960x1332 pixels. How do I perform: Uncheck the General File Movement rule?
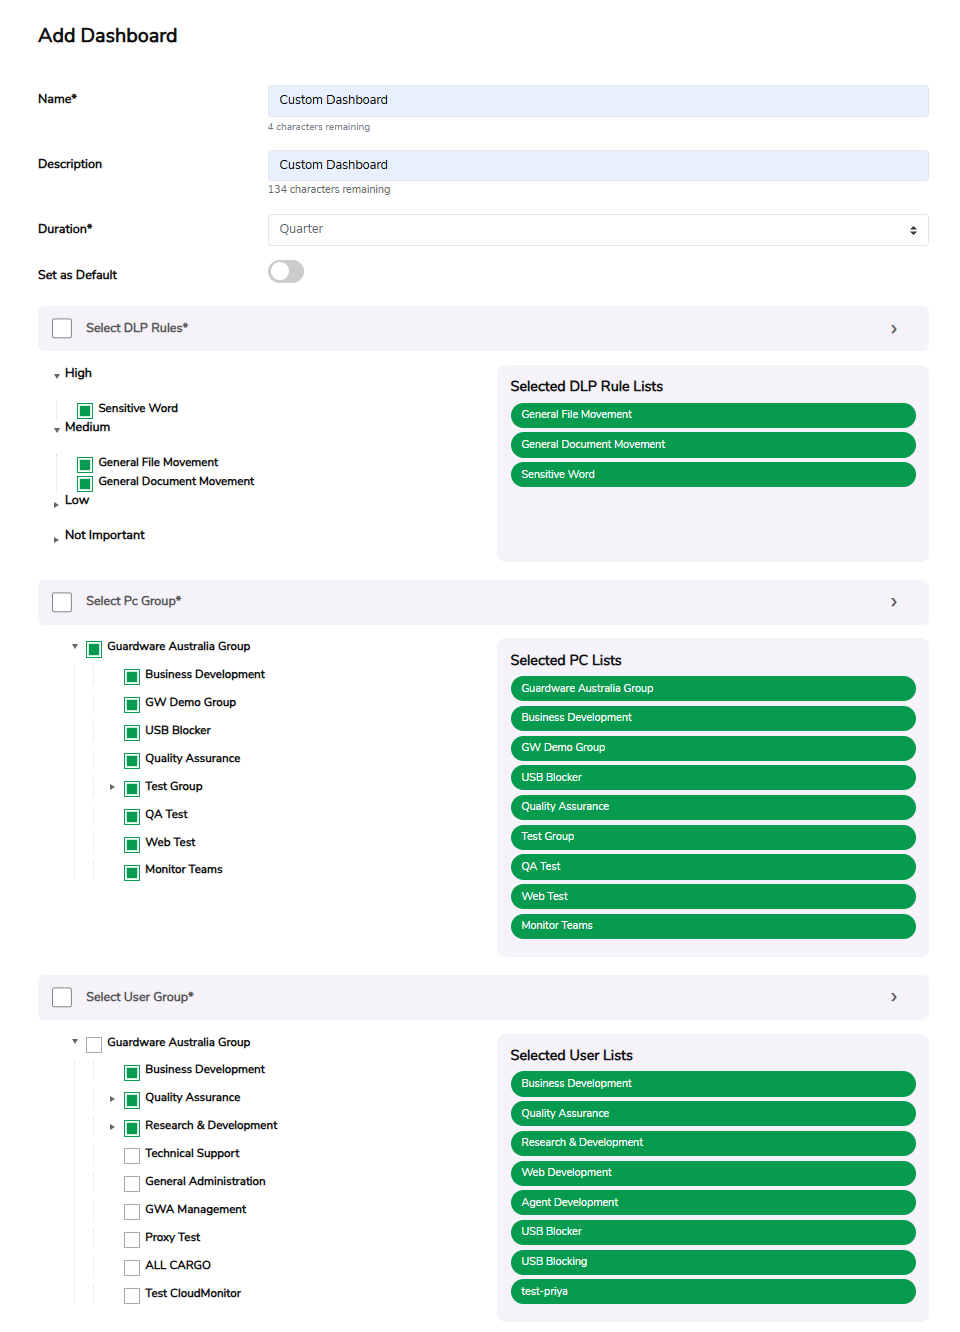84,464
